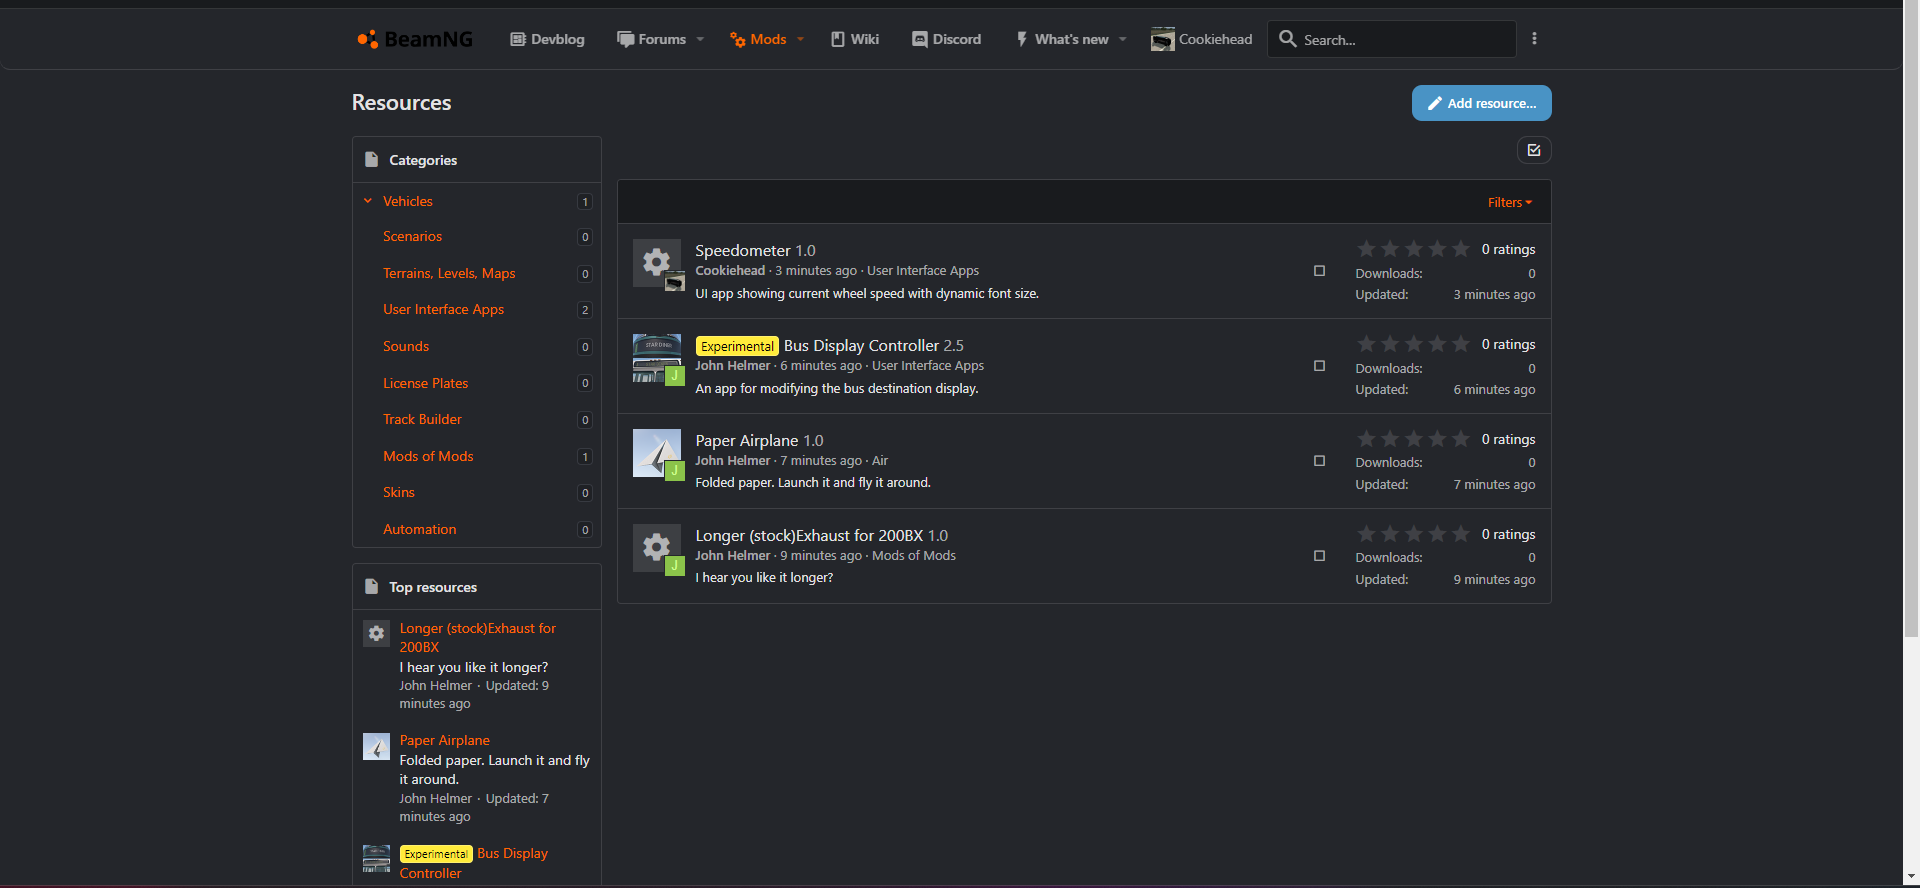This screenshot has width=1920, height=888.
Task: Open Bus Display Controller title in main list
Action: pos(861,345)
